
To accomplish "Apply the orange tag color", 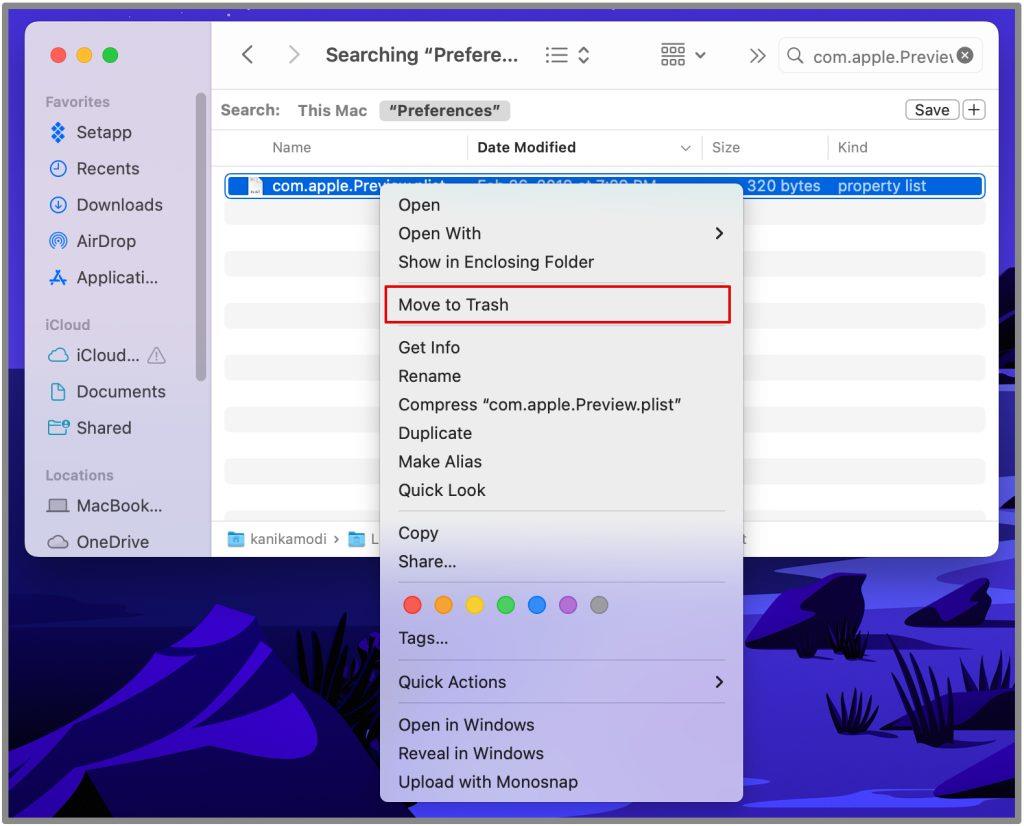I will tap(443, 605).
